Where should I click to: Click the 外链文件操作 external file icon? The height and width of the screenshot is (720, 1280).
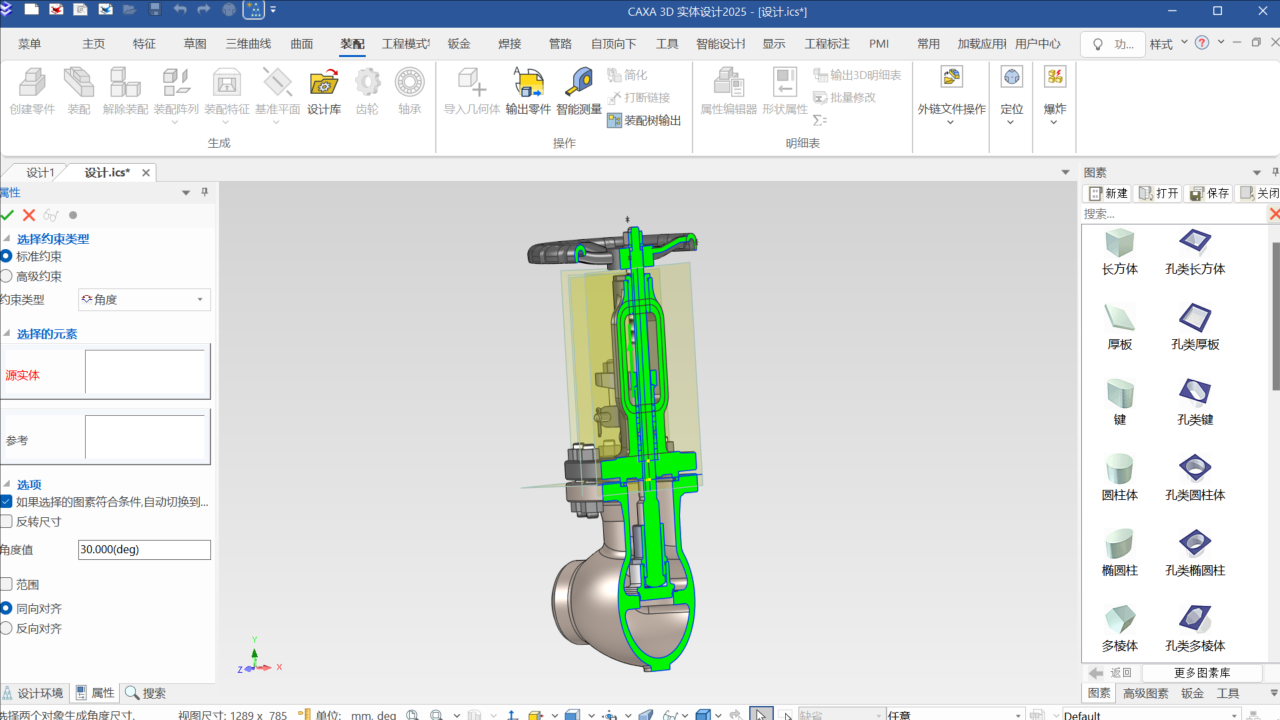coord(951,78)
